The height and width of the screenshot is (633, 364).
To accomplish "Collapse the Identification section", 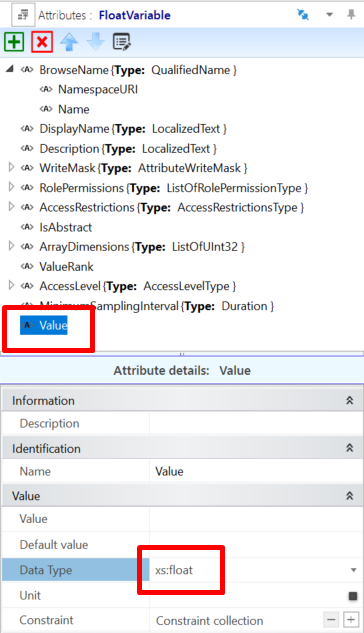I will (x=349, y=448).
